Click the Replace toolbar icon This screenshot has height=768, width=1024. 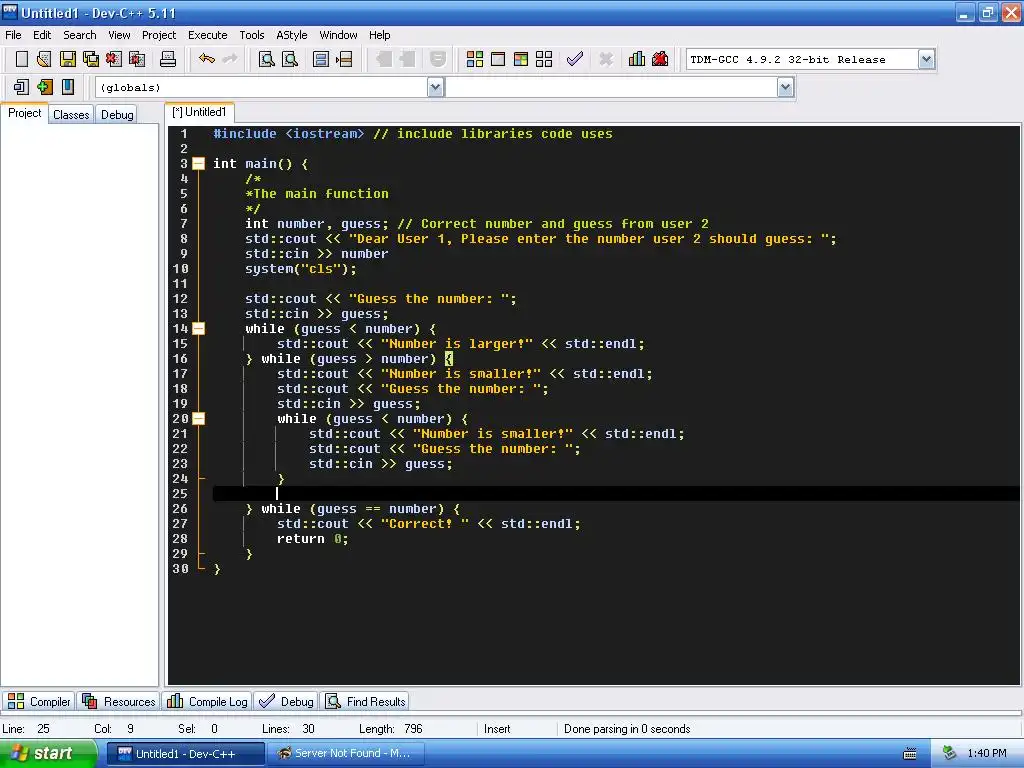click(290, 59)
